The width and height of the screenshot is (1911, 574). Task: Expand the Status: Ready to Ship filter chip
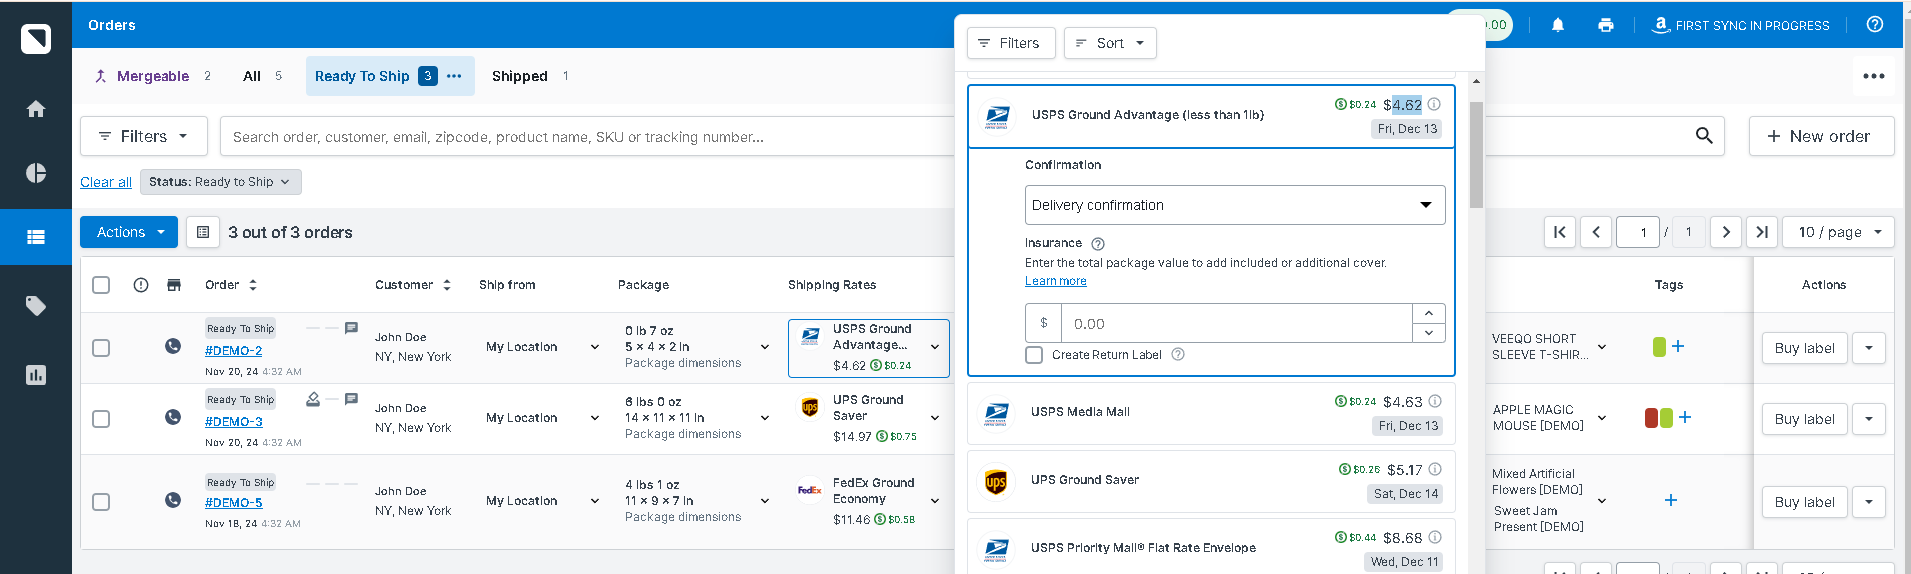click(x=220, y=182)
